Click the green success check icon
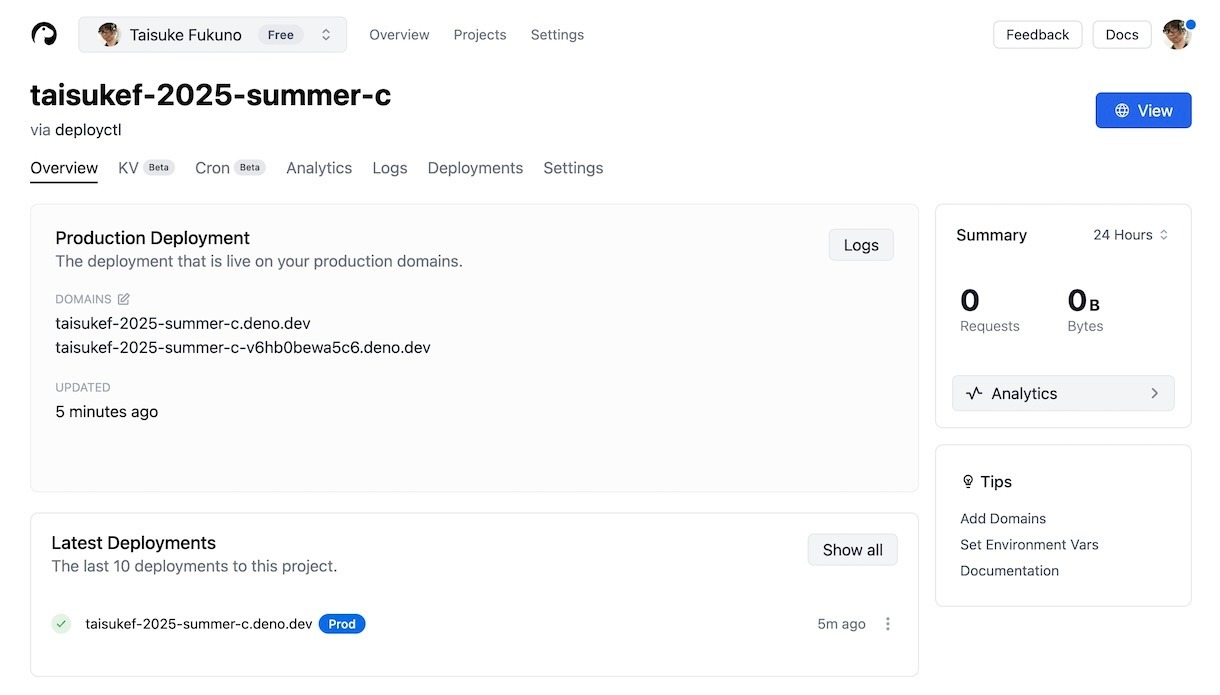This screenshot has height=695, width=1220. (62, 624)
